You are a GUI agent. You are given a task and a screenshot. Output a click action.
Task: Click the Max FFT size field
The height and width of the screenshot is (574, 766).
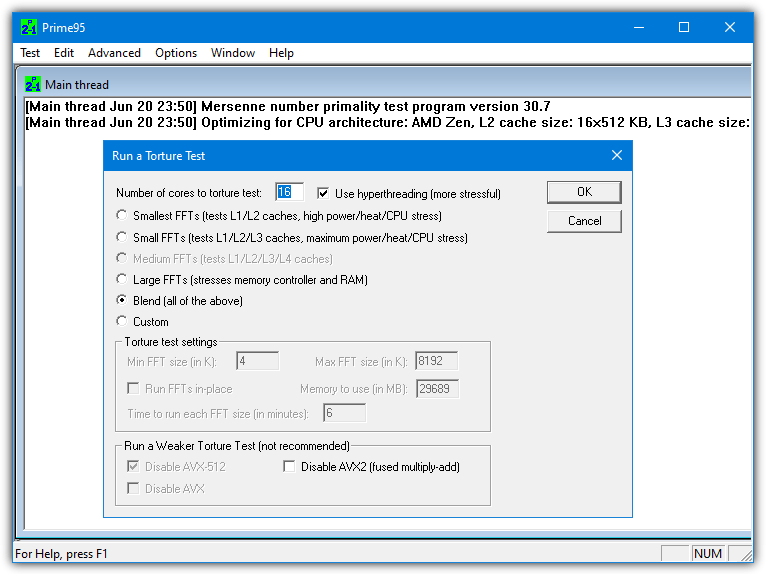pyautogui.click(x=437, y=361)
